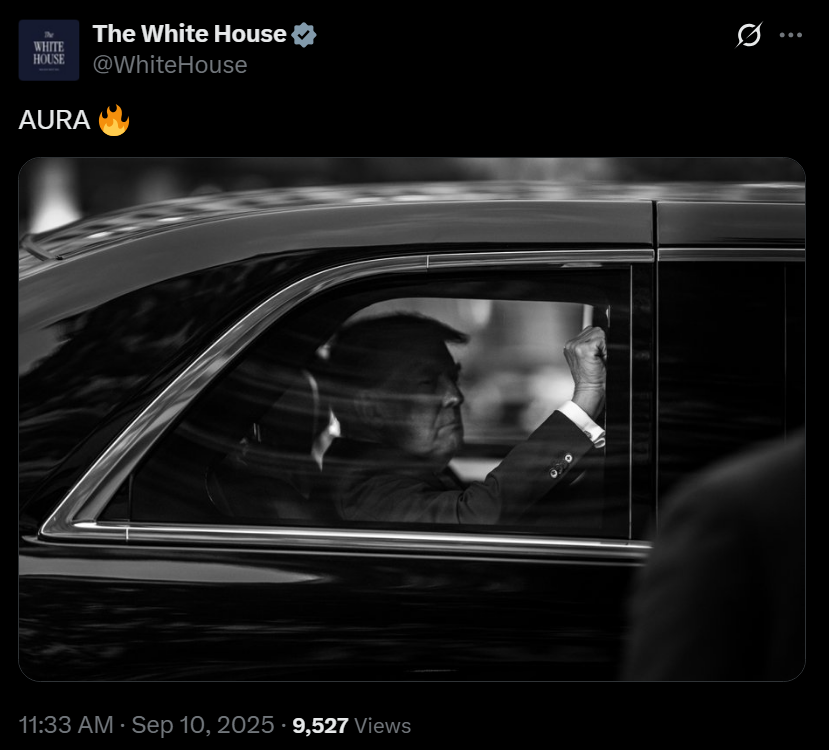Open the black-and-white limousine photo
This screenshot has height=750, width=829.
tap(412, 419)
